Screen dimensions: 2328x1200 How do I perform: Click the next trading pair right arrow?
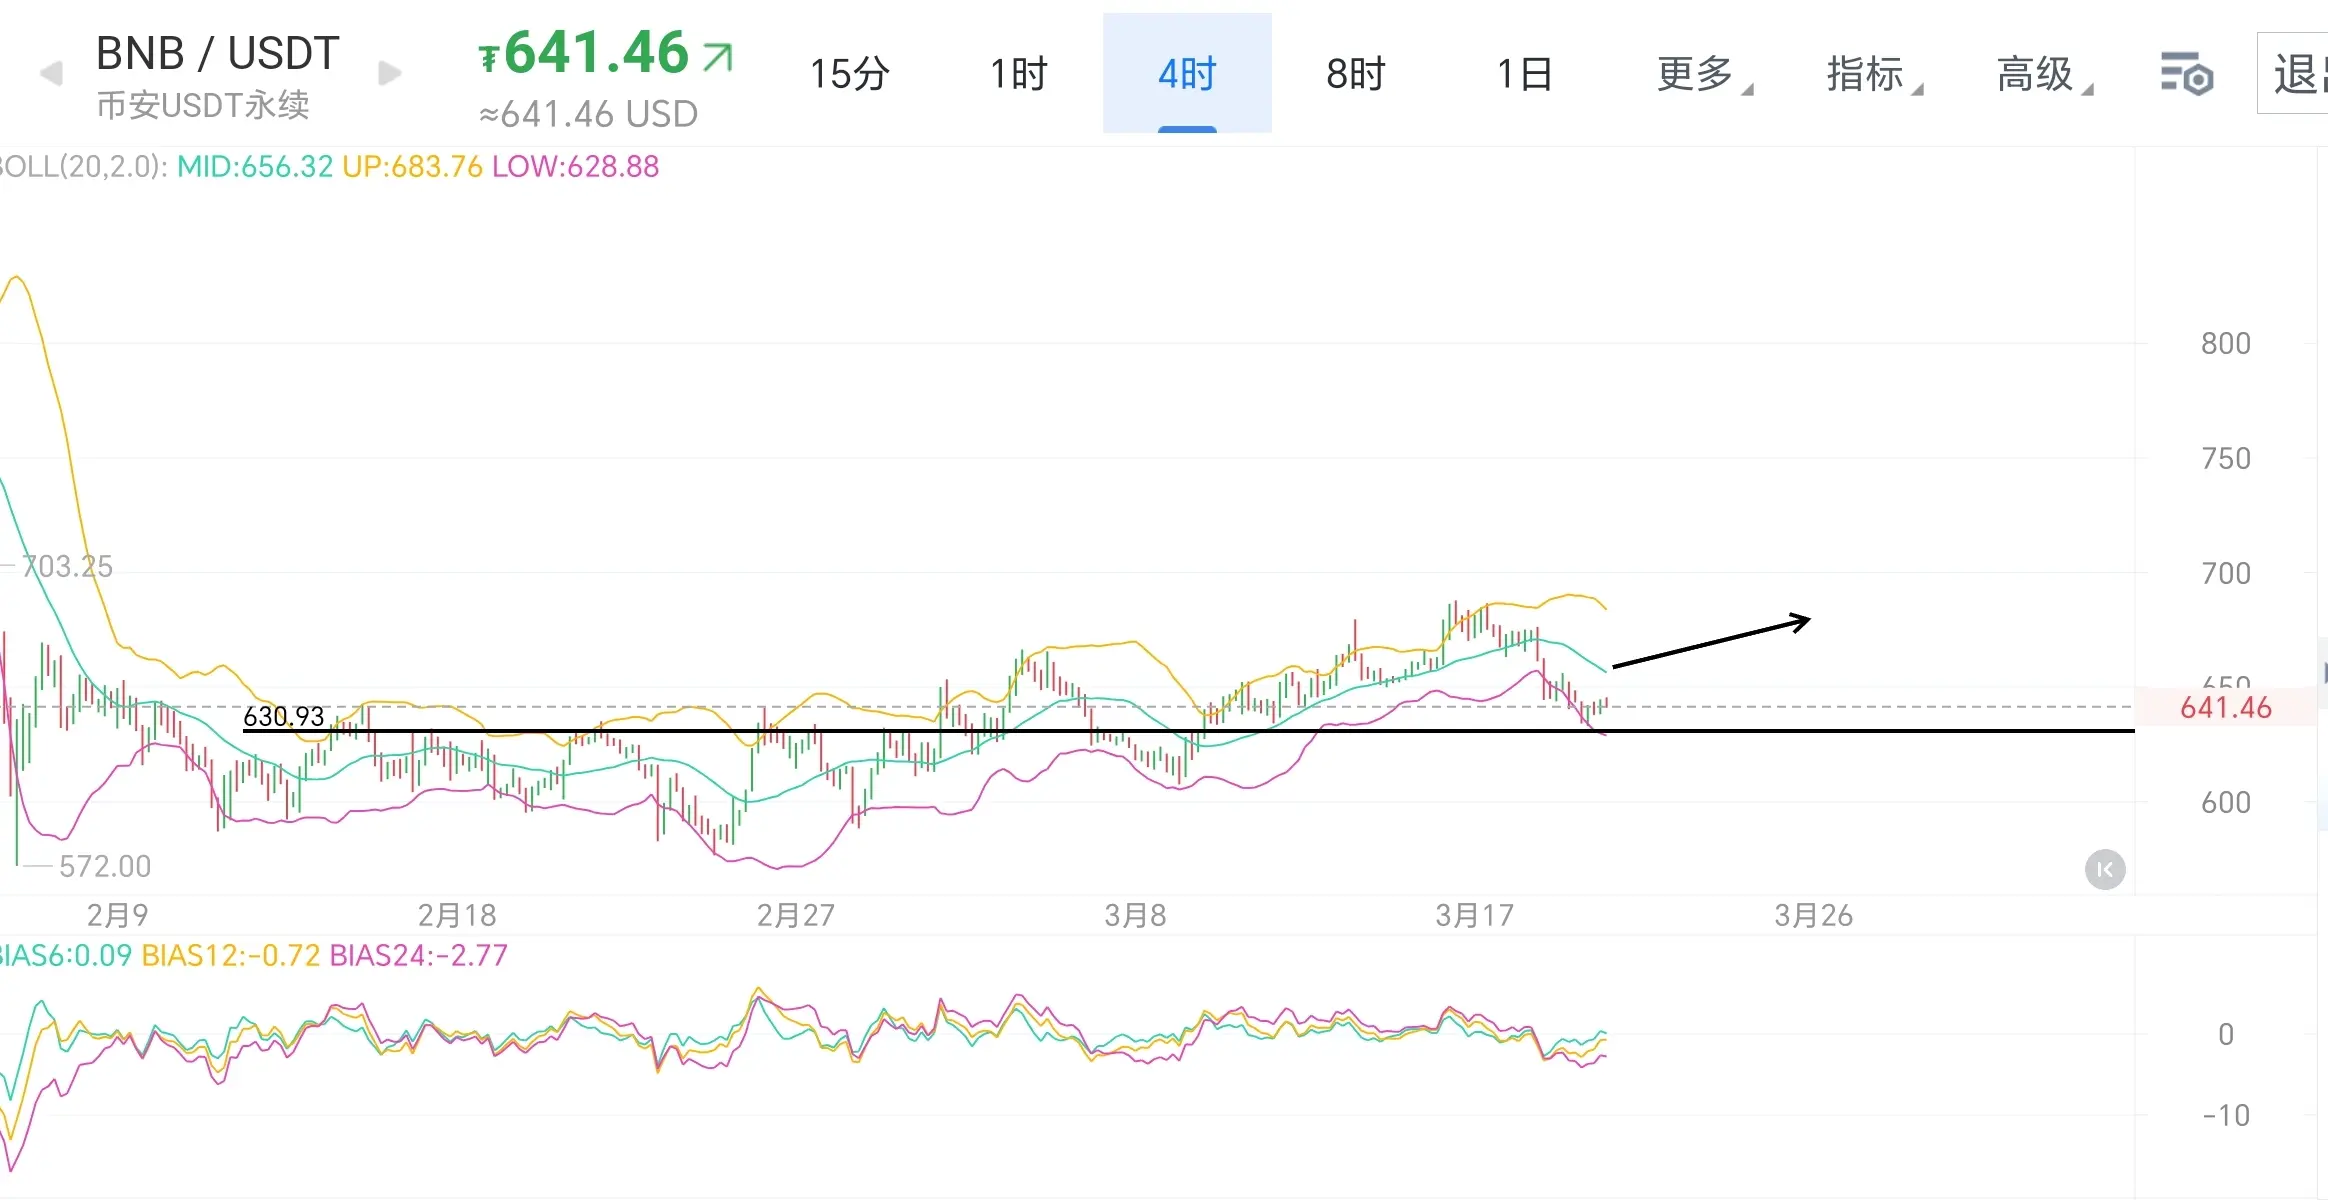(x=390, y=73)
